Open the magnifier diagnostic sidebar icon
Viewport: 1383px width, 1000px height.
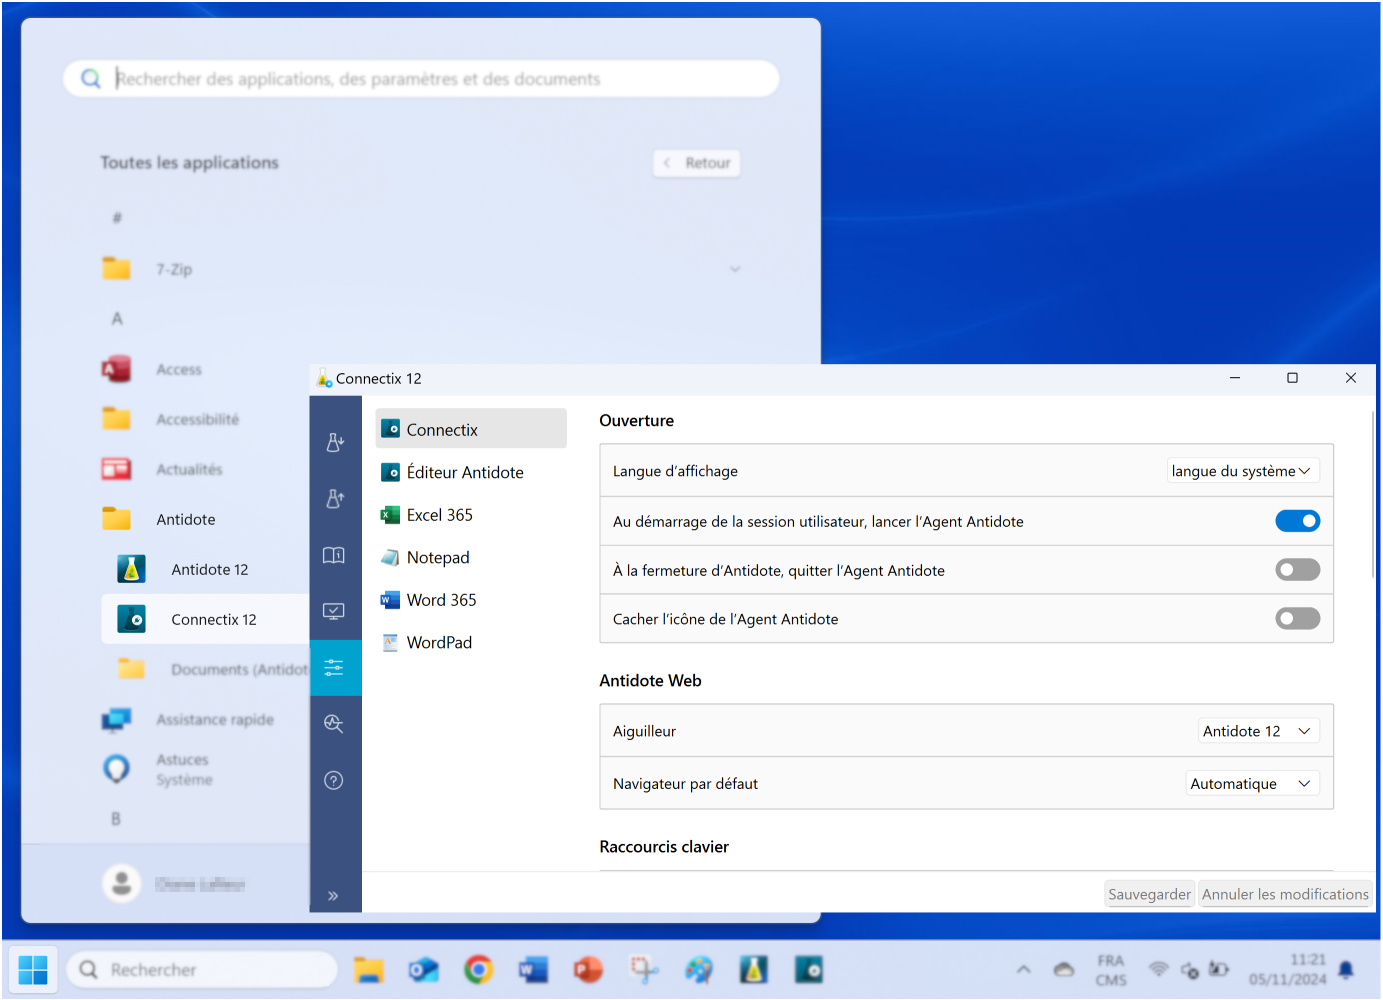point(335,724)
